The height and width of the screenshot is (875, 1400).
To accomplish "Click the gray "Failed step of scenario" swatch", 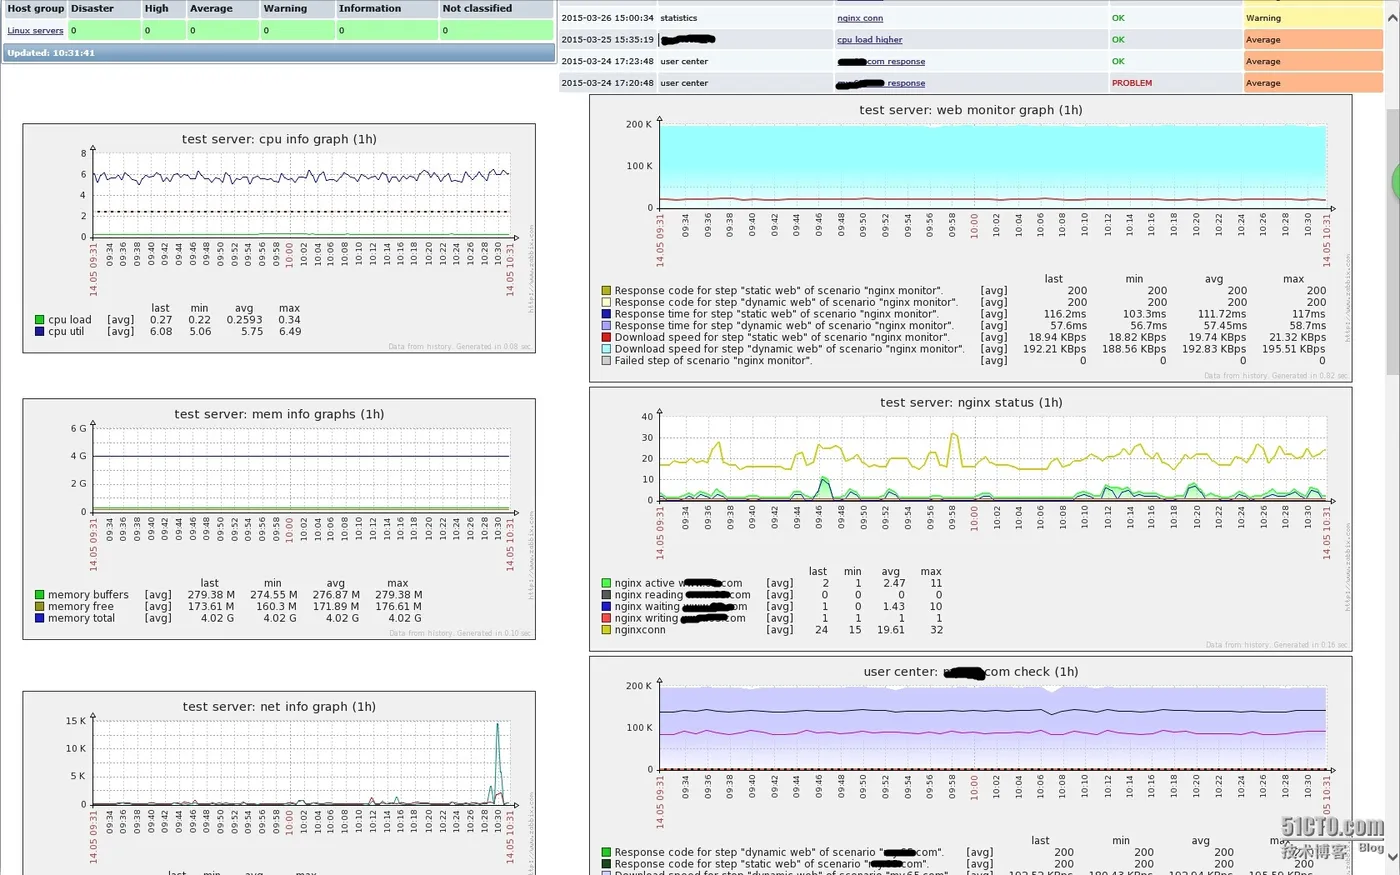I will (x=606, y=361).
